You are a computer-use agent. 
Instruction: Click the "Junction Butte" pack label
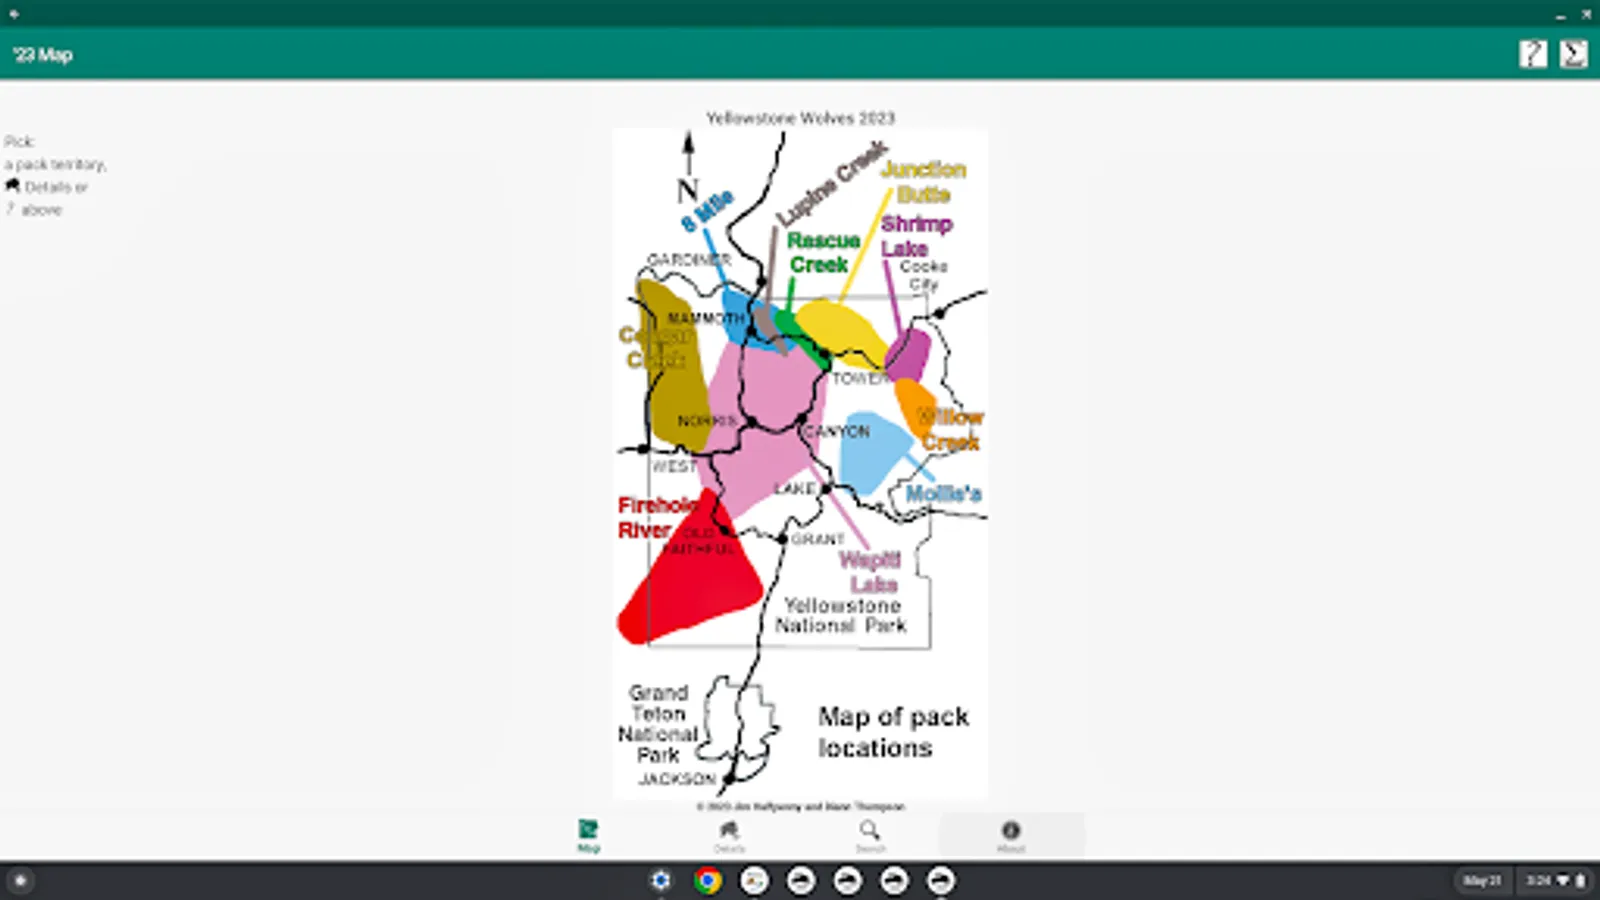923,182
